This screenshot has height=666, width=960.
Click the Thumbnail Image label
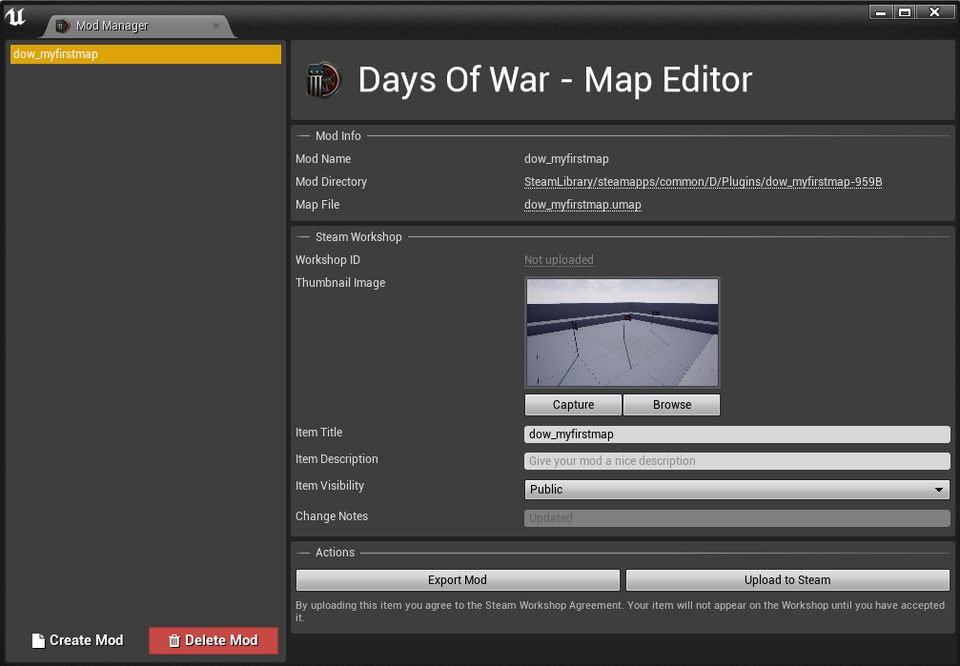coord(340,283)
